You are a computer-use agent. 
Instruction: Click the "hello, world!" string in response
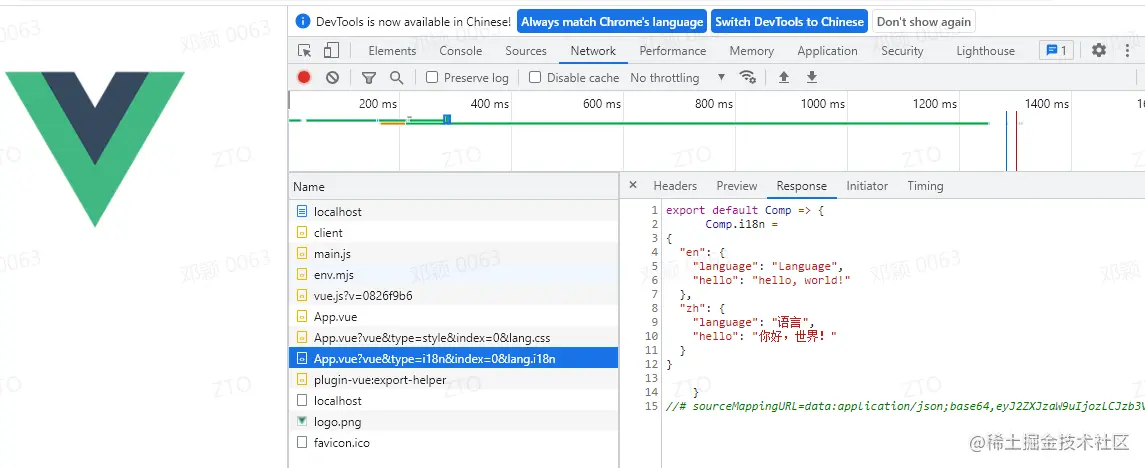tap(802, 280)
